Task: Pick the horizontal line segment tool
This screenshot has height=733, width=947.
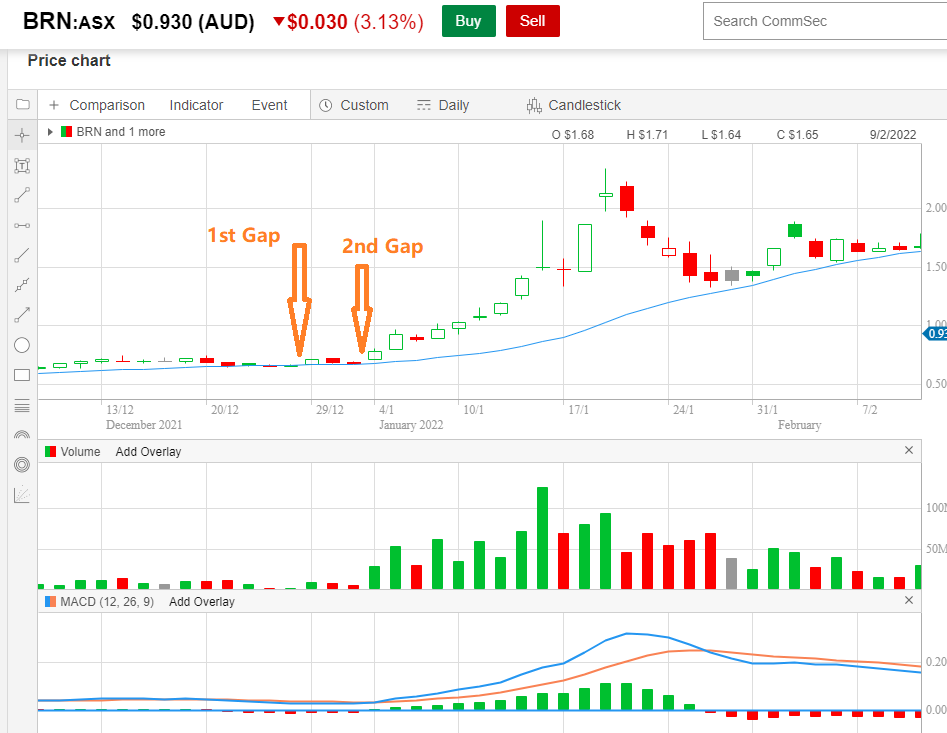Action: (x=22, y=225)
